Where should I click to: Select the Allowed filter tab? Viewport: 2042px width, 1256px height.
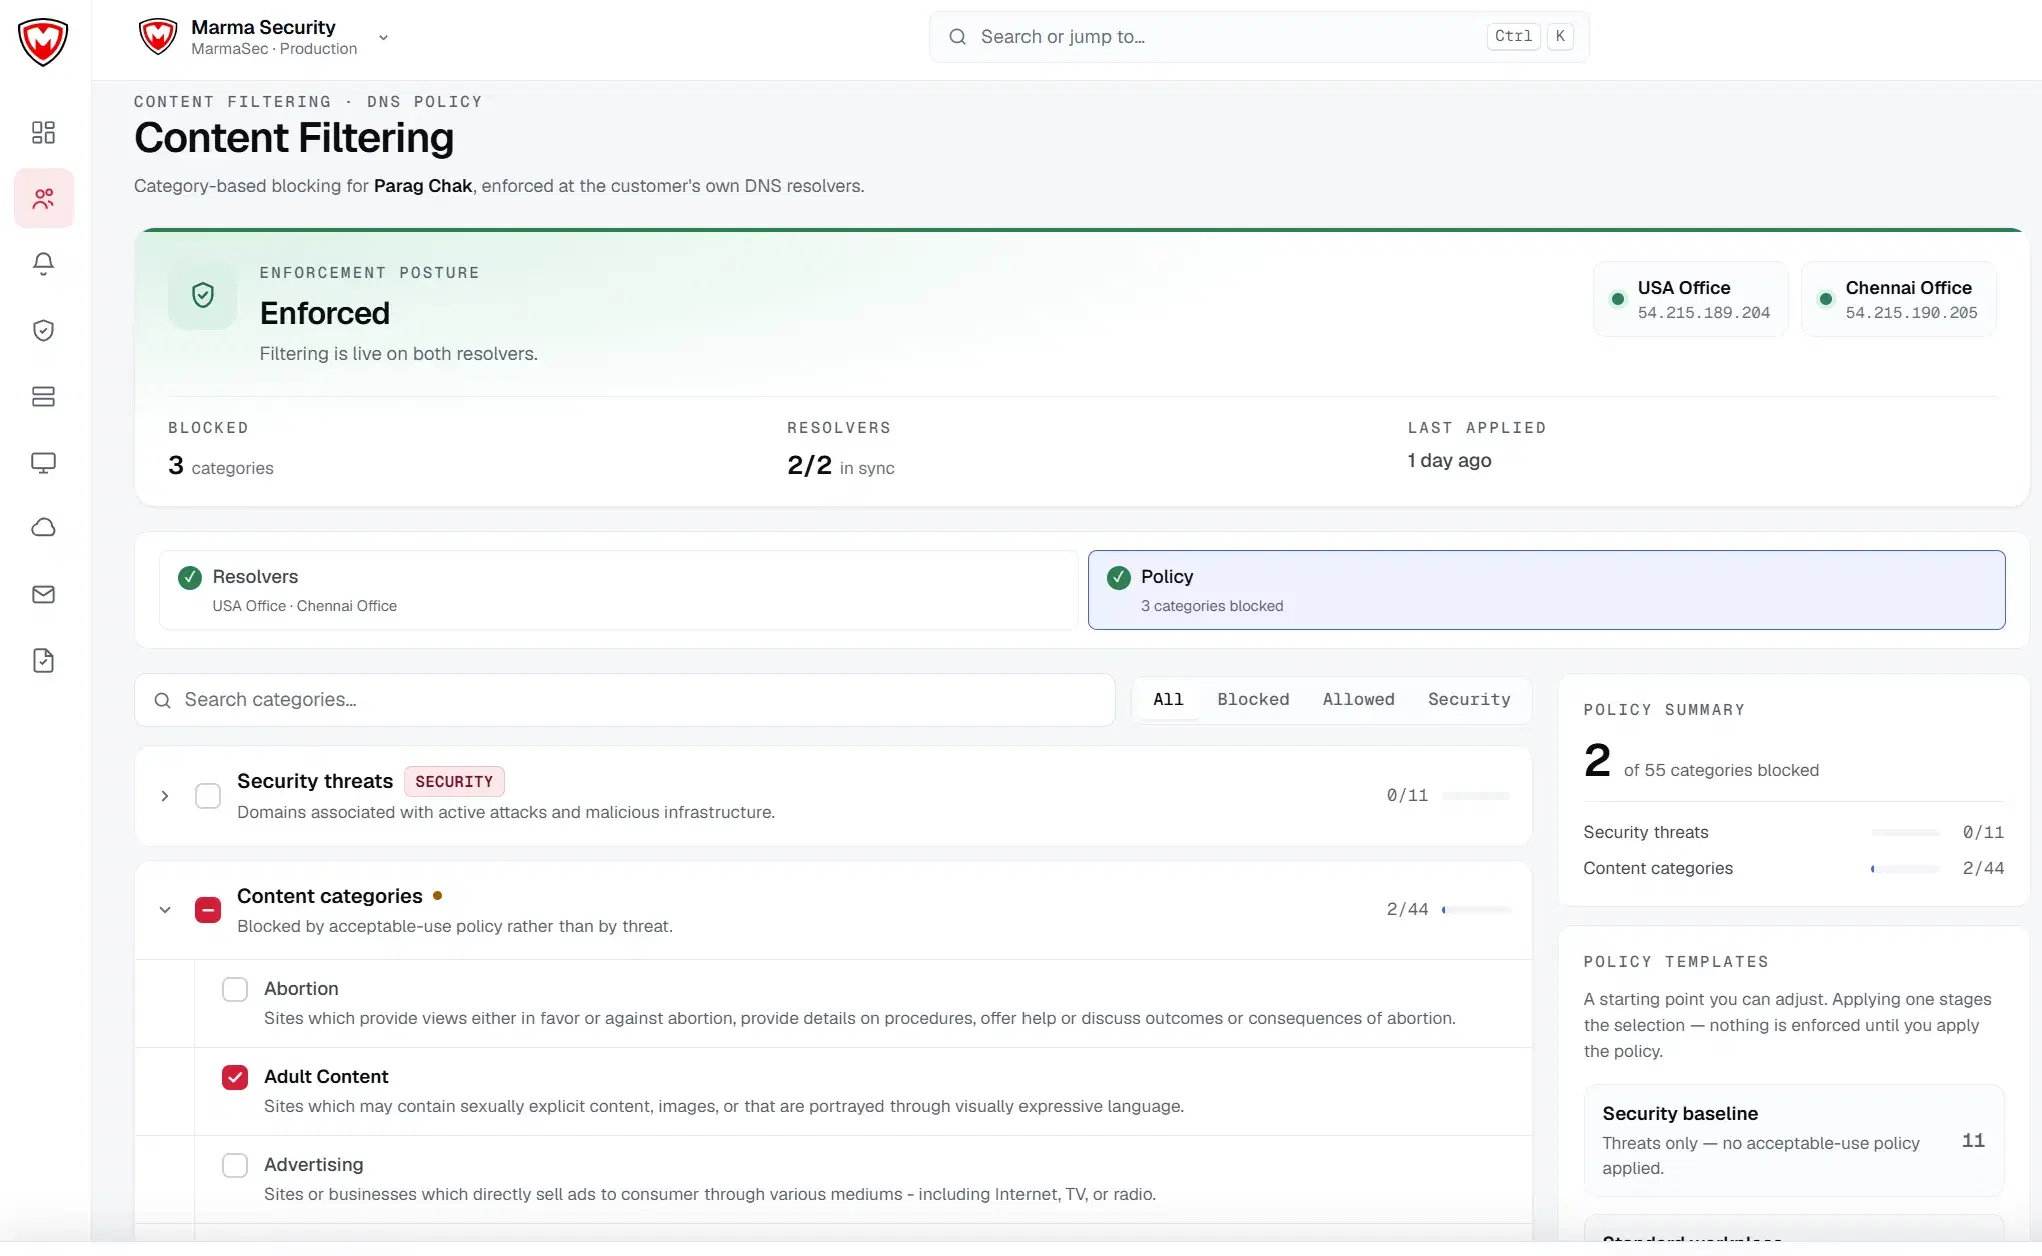[1358, 699]
